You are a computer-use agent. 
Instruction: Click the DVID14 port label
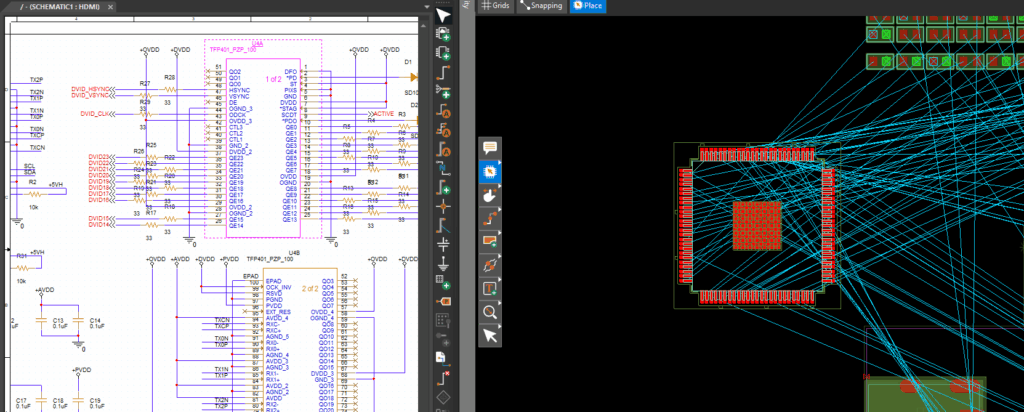[99, 225]
